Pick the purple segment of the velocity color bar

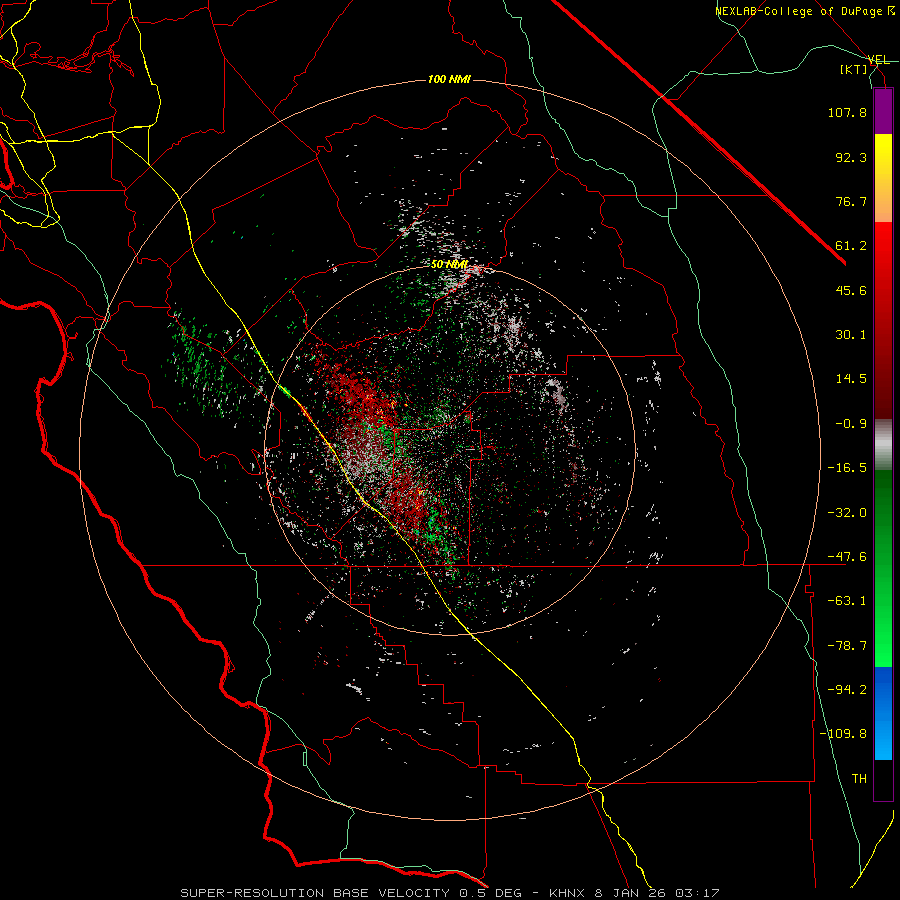(883, 112)
